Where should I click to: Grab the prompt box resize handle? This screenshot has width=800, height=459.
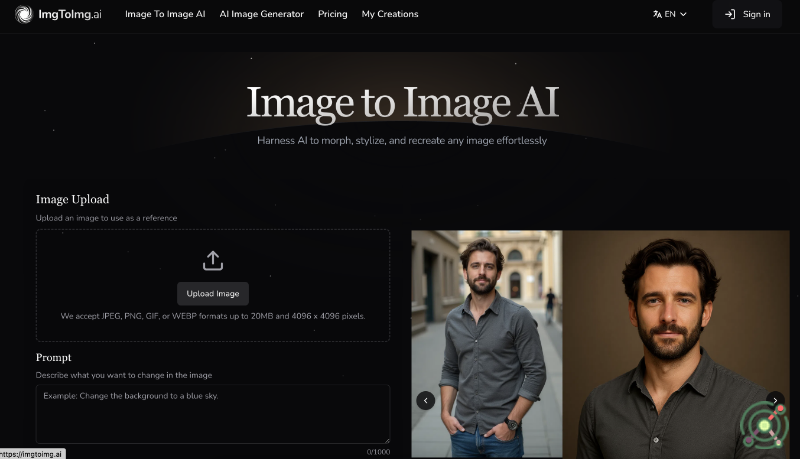pyautogui.click(x=386, y=440)
